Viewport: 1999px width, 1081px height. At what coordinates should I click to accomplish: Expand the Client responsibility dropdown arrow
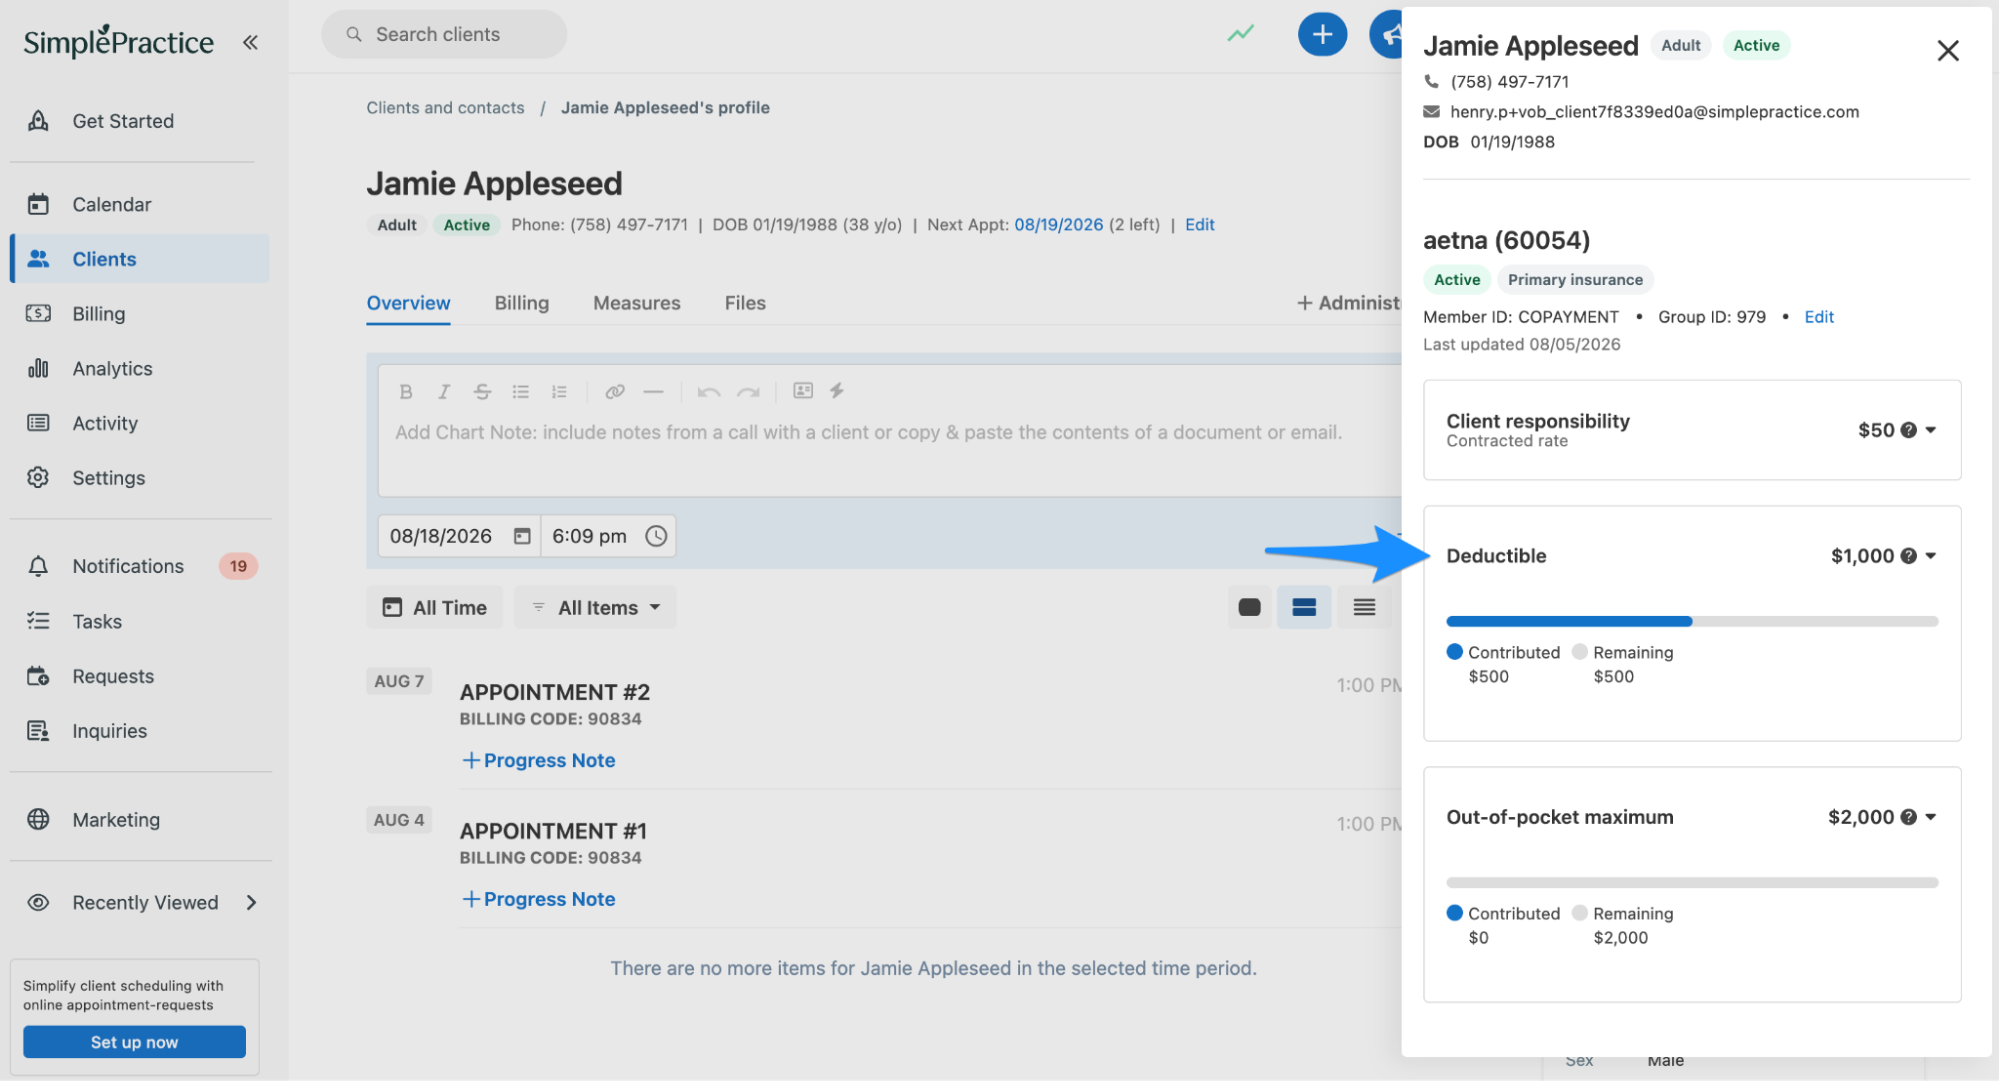click(x=1931, y=430)
